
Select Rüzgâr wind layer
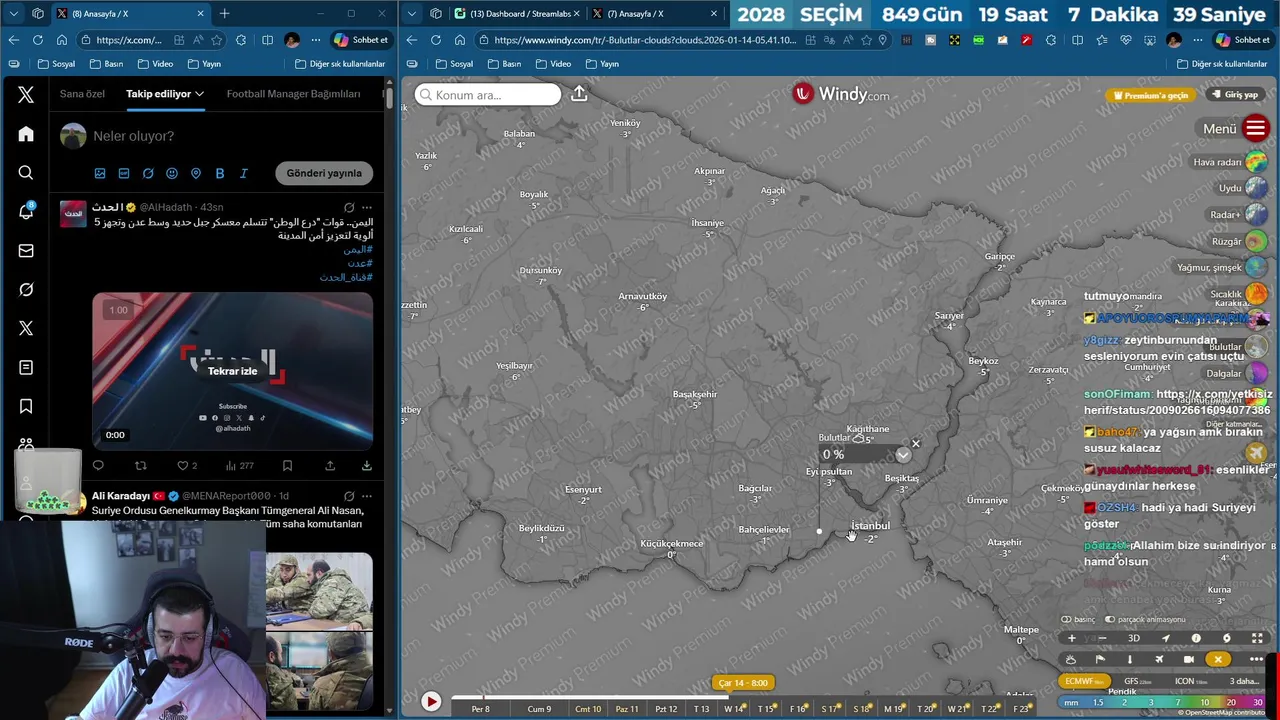(1239, 241)
